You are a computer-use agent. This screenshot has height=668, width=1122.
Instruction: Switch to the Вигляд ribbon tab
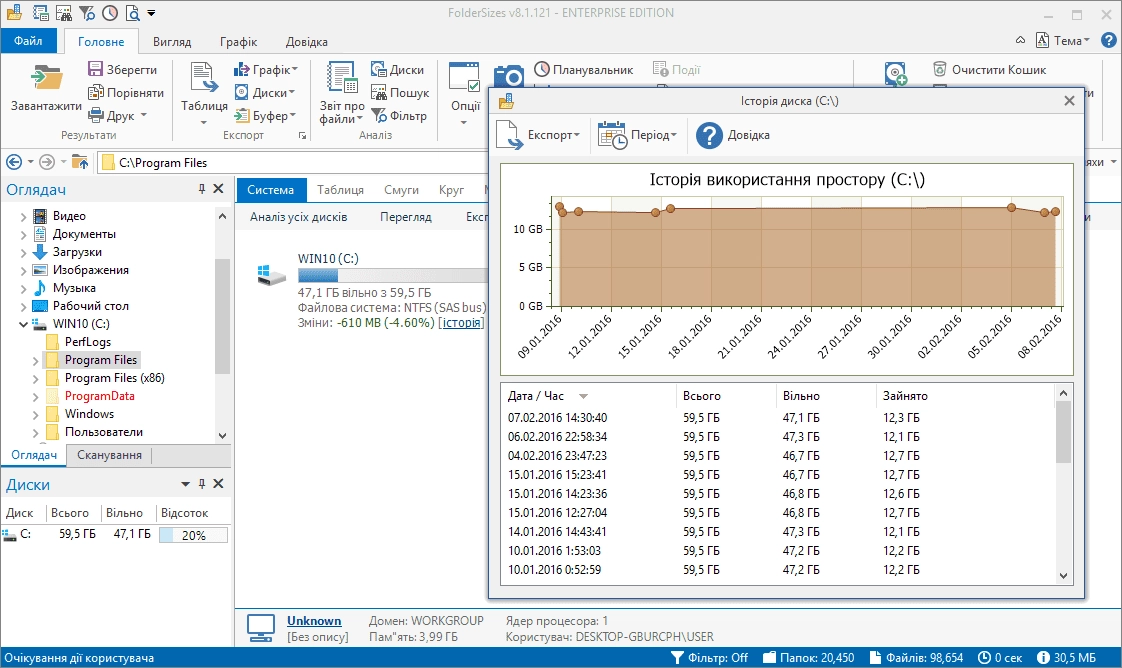pos(172,41)
